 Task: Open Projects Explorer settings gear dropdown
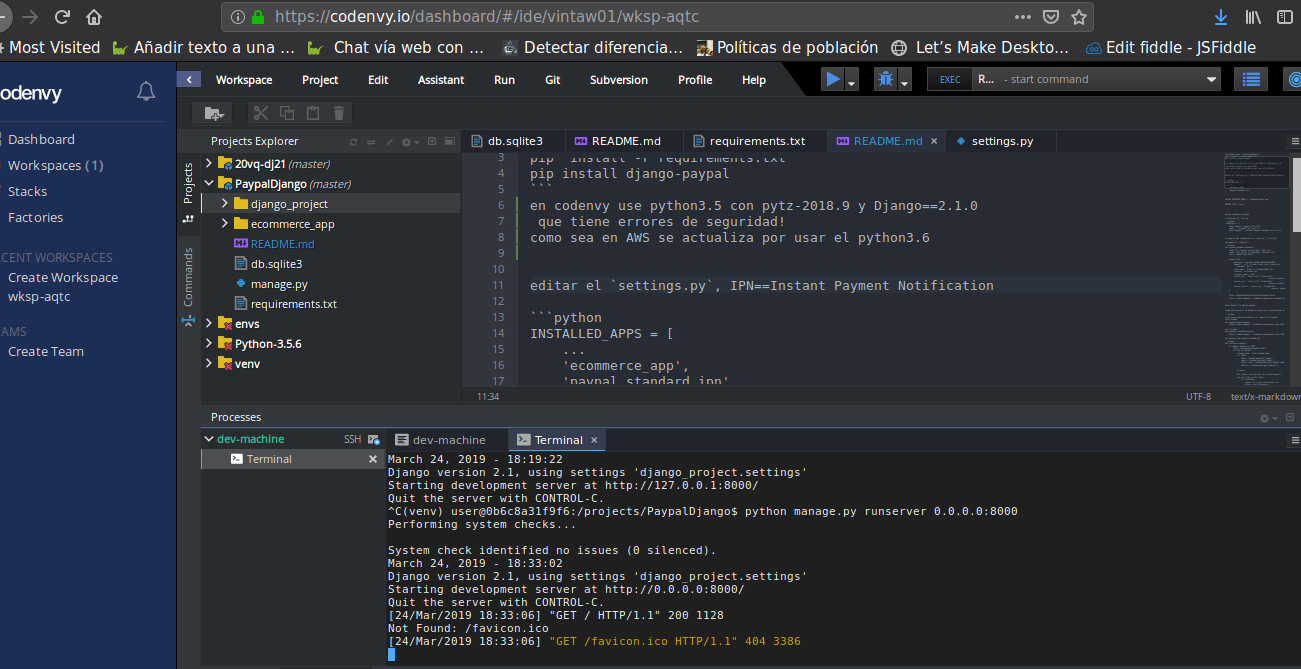click(x=410, y=142)
